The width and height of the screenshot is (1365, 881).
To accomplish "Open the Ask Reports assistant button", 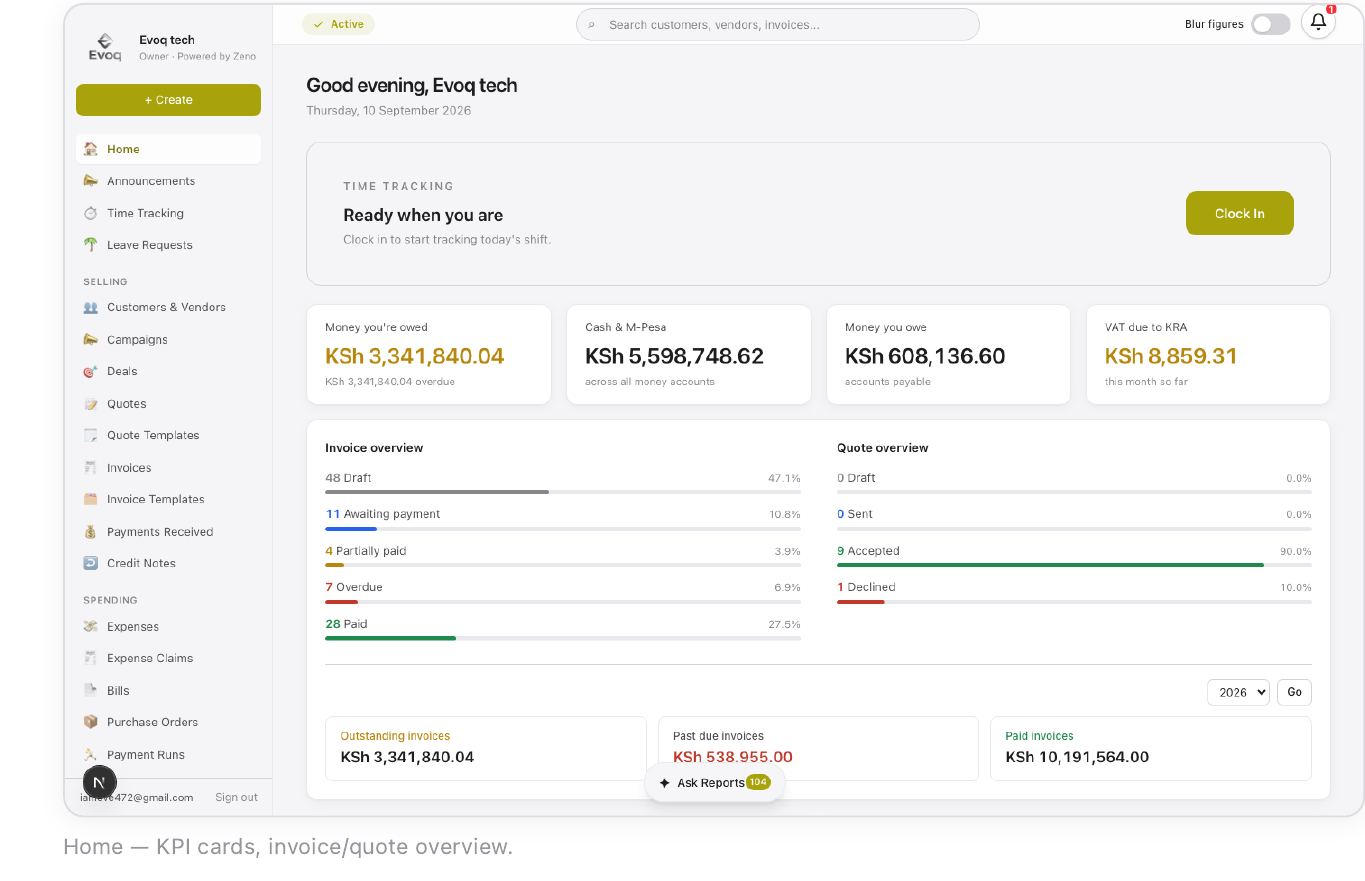I will click(x=715, y=783).
